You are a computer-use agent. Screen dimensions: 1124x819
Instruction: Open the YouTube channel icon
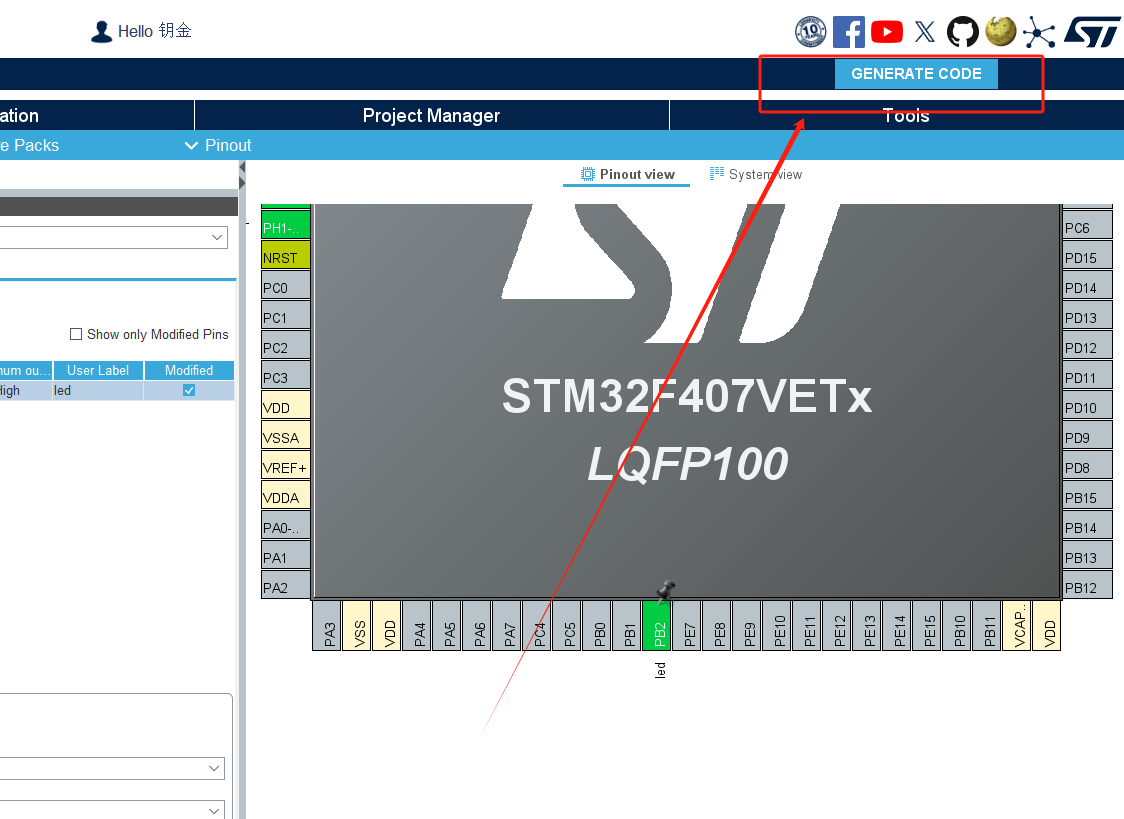point(886,32)
